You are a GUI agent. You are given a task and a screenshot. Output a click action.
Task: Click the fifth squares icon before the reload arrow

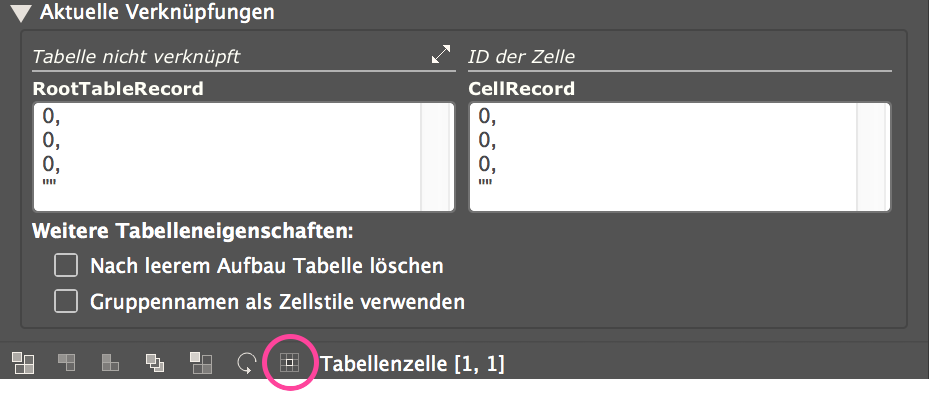pyautogui.click(x=201, y=363)
